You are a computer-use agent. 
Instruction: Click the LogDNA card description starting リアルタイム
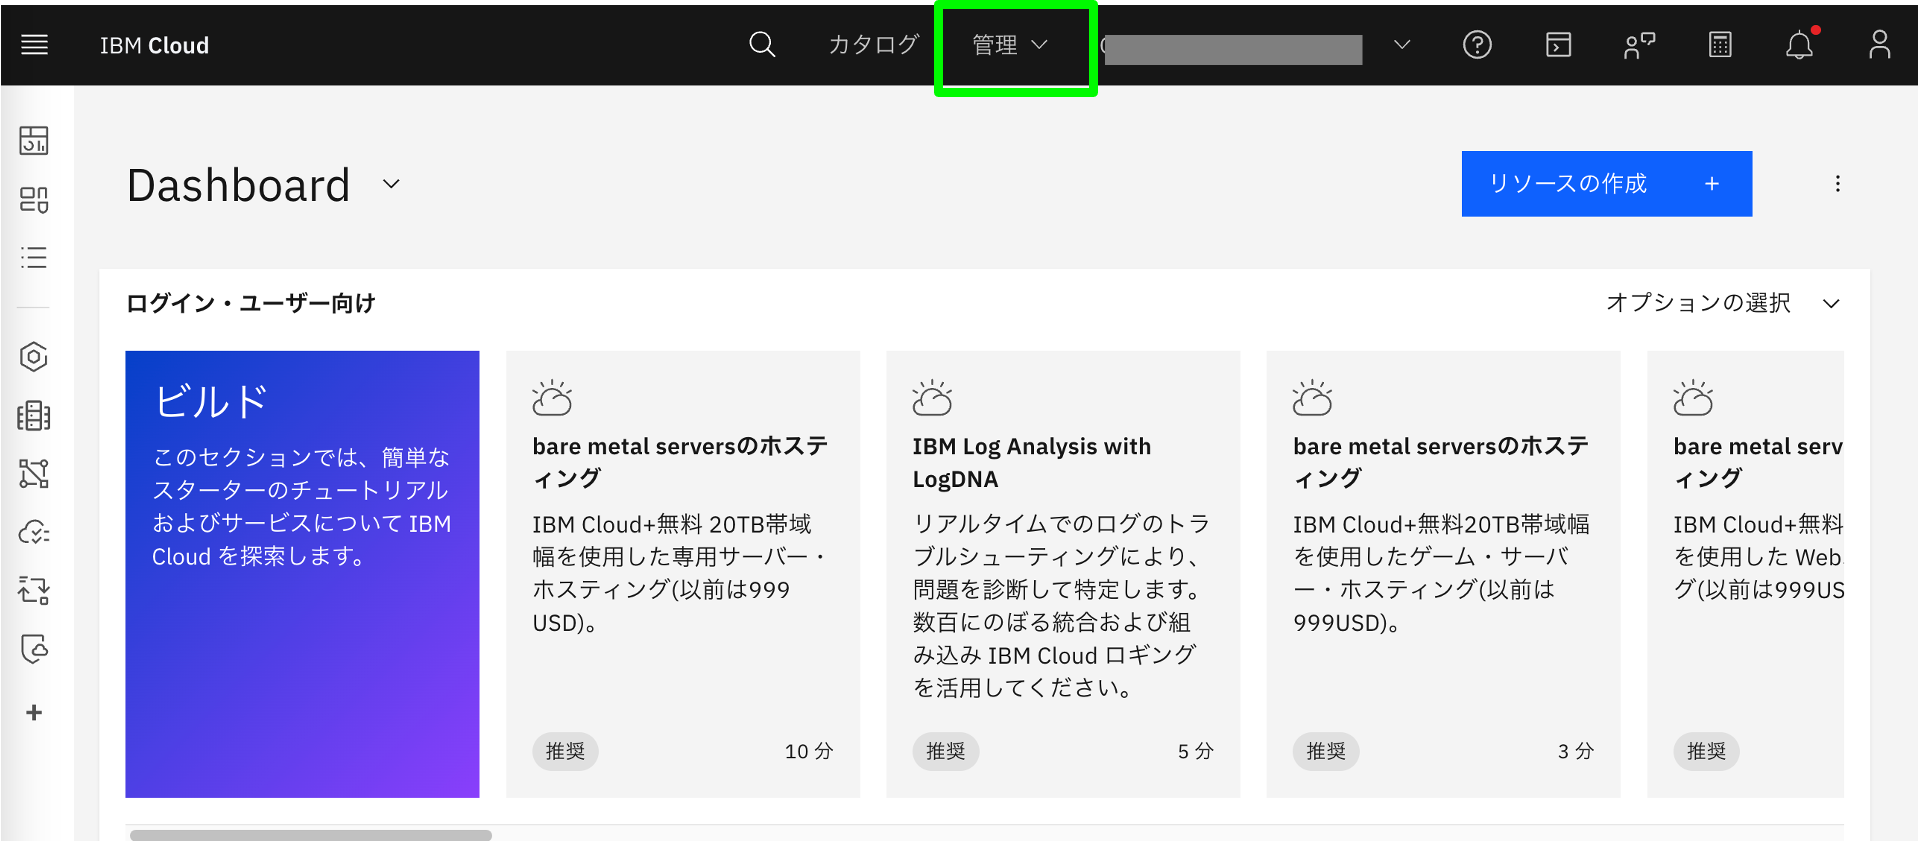click(1061, 606)
